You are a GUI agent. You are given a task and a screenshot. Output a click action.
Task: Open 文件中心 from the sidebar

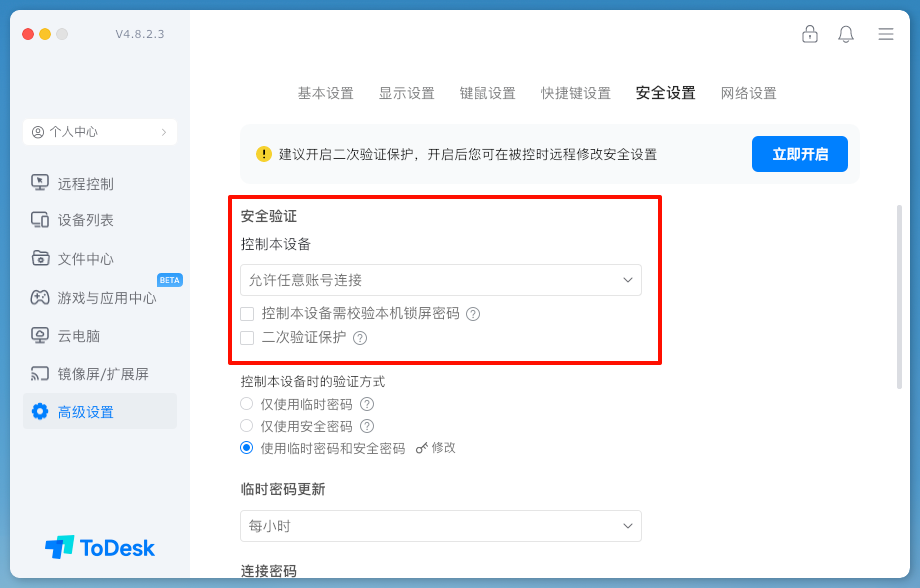pyautogui.click(x=85, y=259)
